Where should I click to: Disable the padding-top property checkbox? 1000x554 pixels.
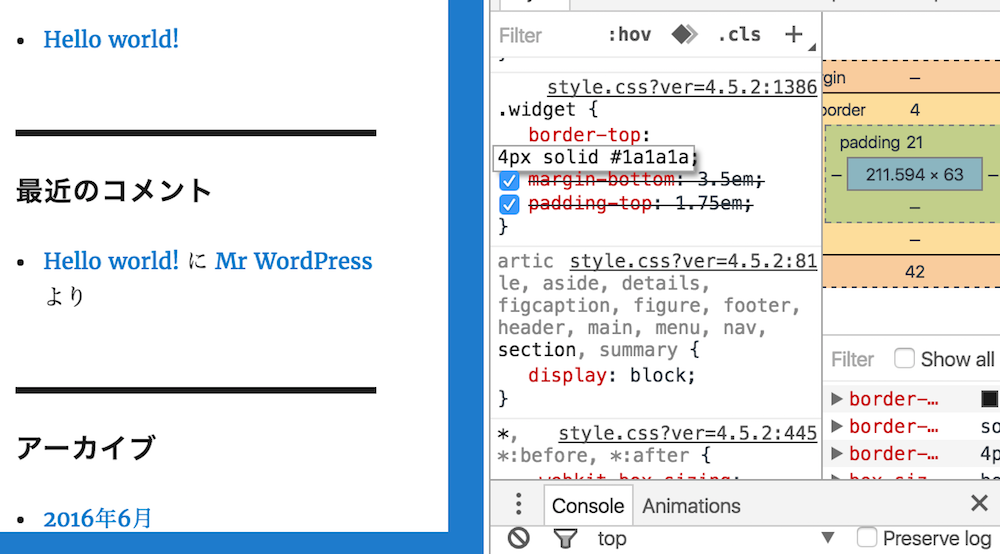(509, 204)
